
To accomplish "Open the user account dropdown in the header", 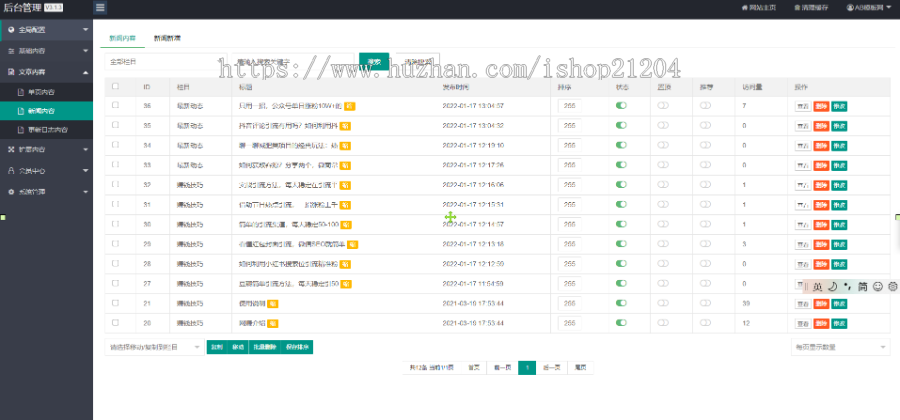I will click(x=868, y=7).
